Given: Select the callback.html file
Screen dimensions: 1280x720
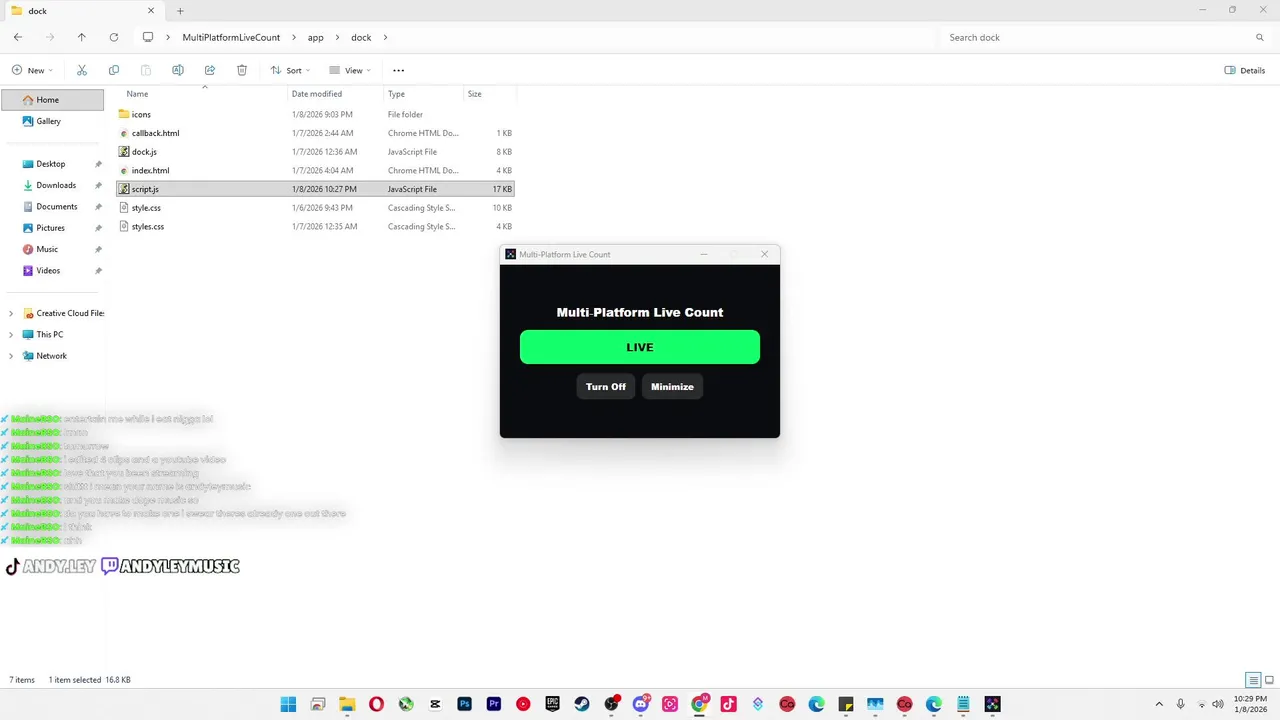Looking at the screenshot, I should coord(315,133).
